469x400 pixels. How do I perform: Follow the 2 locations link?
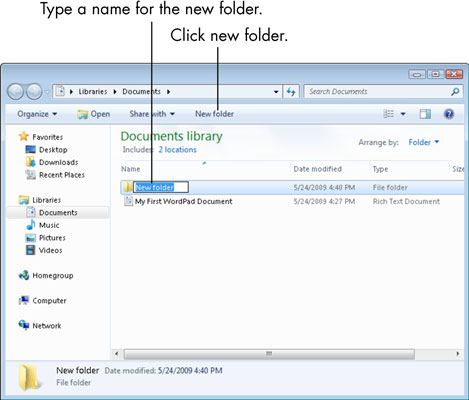(177, 150)
